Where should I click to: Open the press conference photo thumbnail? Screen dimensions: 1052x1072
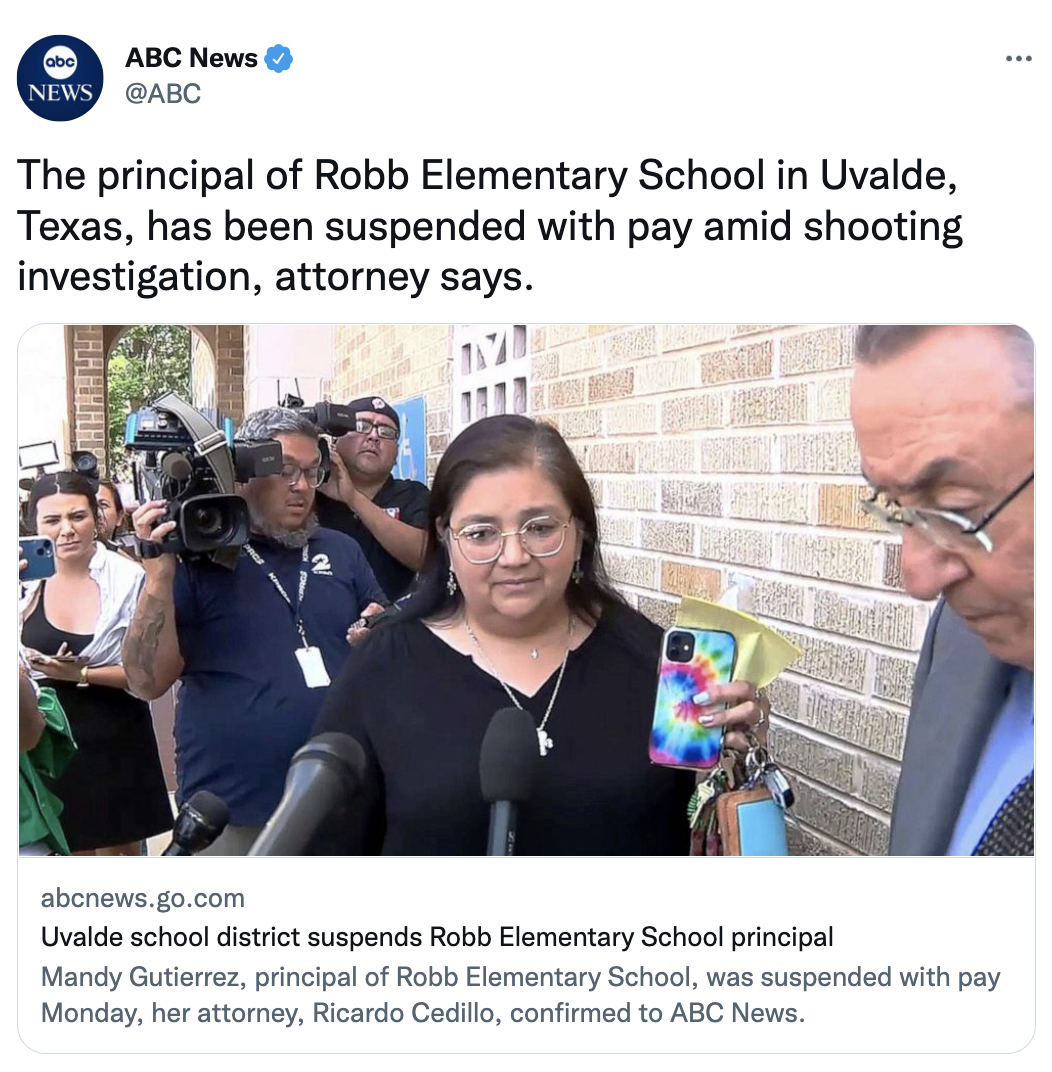pos(526,590)
